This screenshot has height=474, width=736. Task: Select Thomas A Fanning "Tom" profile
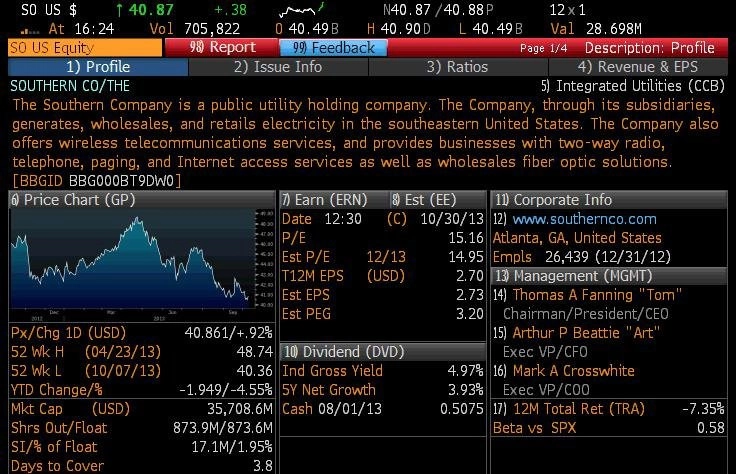(597, 295)
